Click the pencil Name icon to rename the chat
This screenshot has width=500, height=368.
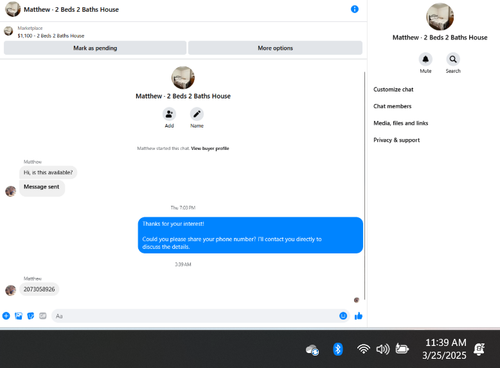[x=197, y=114]
